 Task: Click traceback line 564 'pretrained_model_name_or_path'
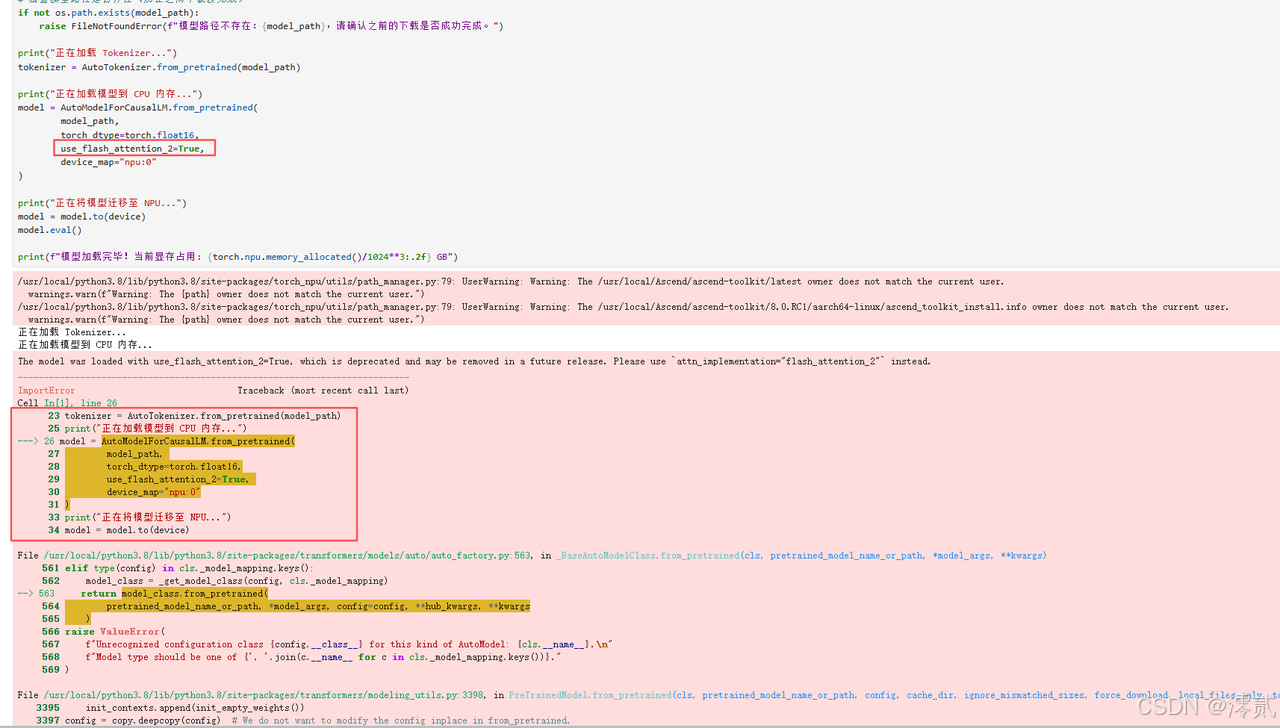point(285,606)
